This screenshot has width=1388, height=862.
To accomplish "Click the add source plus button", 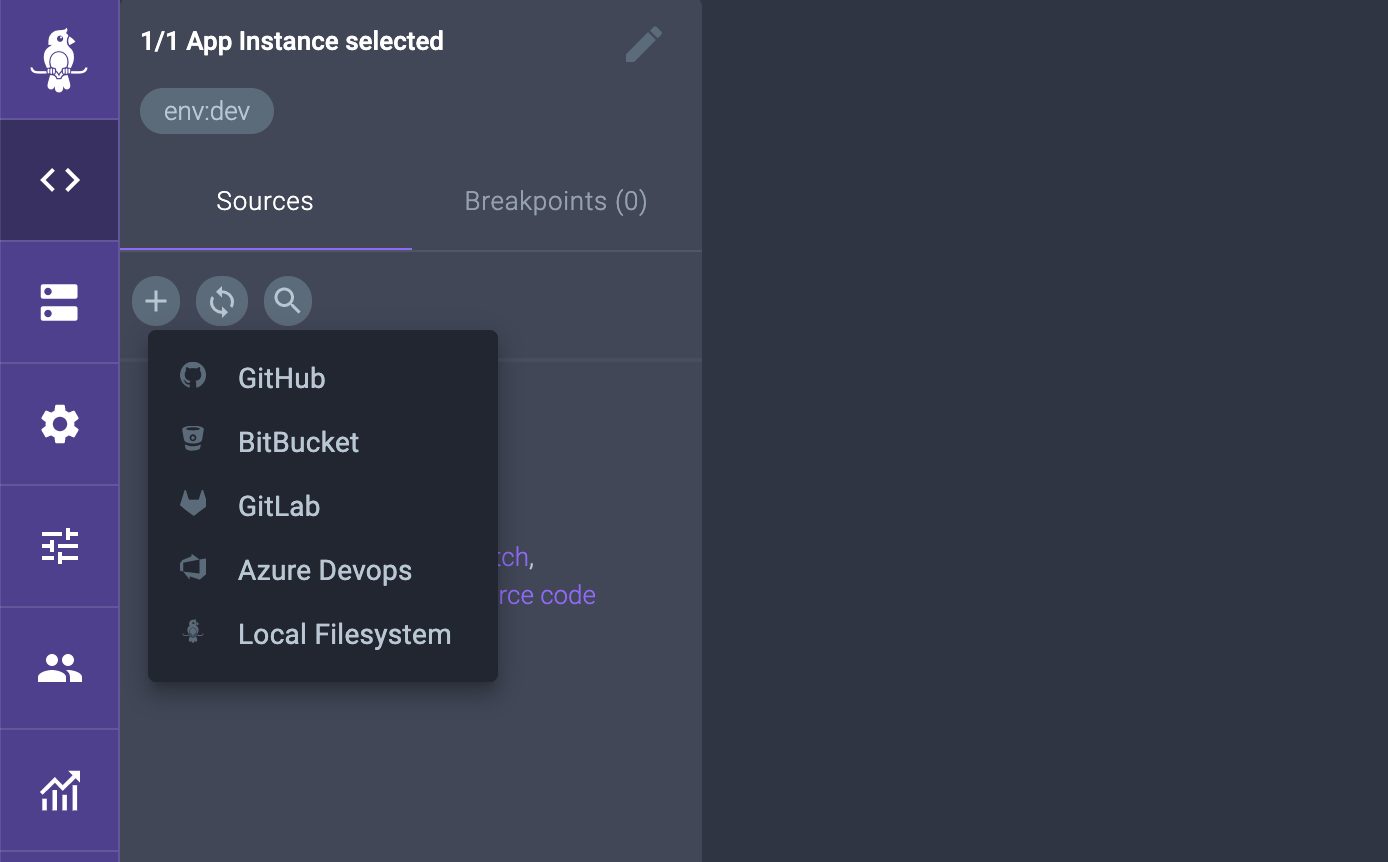I will coord(156,301).
